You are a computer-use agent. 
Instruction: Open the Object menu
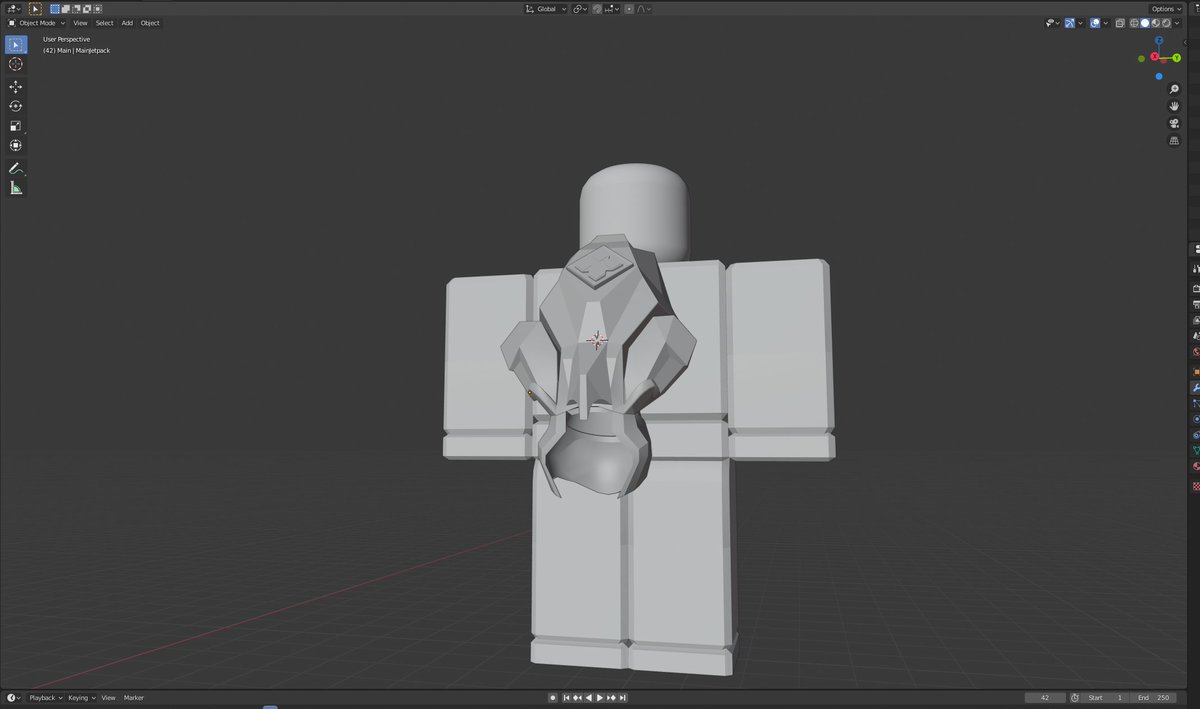pyautogui.click(x=150, y=23)
